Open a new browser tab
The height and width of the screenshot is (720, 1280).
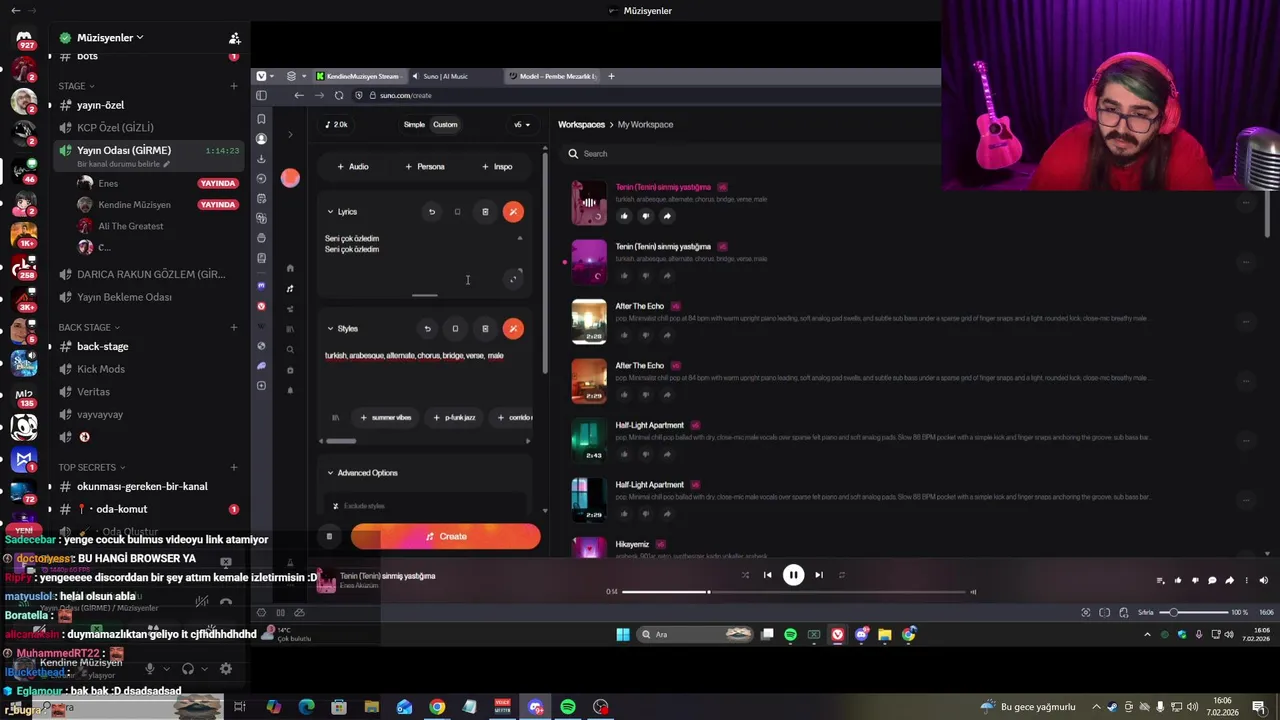[x=611, y=76]
